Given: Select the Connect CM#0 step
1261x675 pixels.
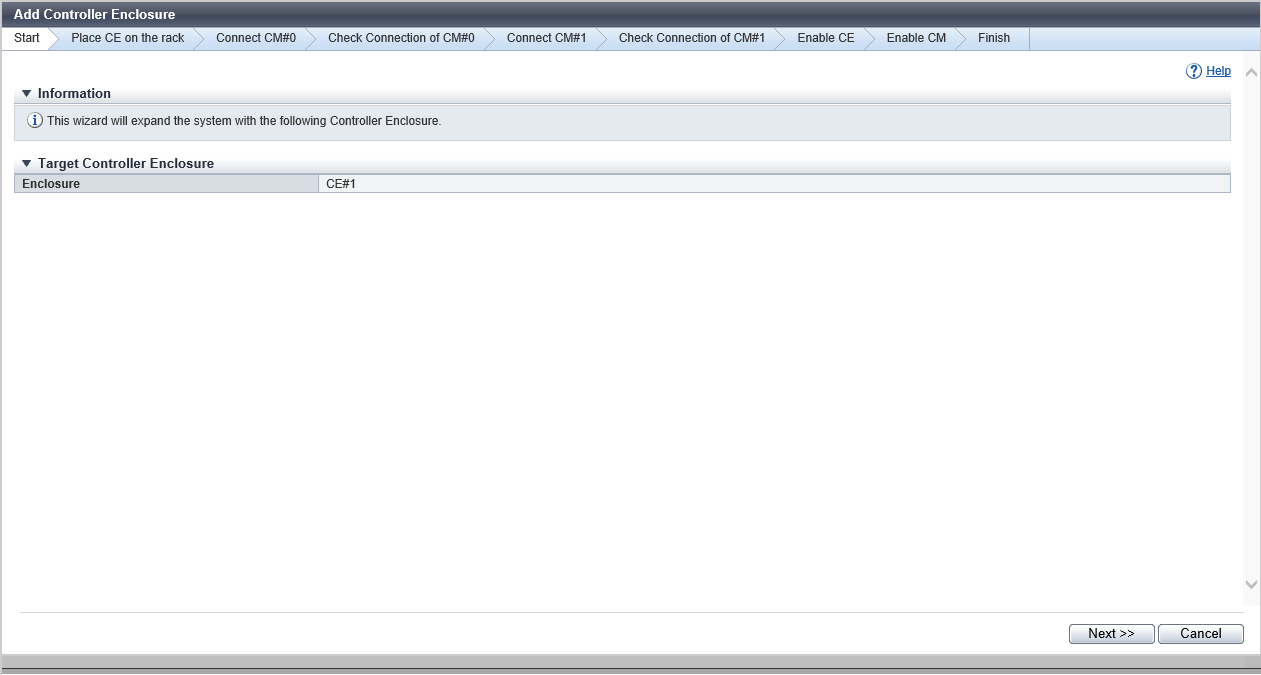Looking at the screenshot, I should point(255,39).
